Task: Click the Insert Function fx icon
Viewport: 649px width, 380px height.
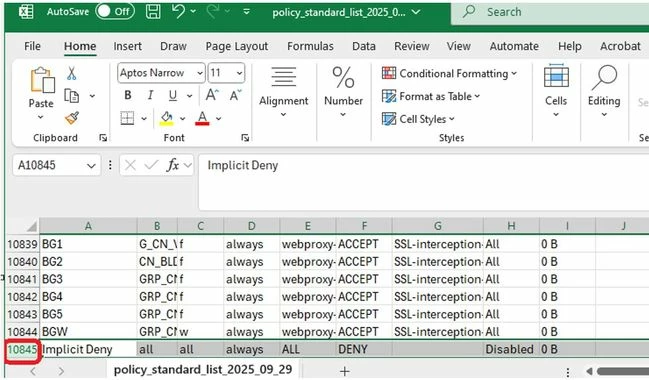Action: click(x=173, y=165)
